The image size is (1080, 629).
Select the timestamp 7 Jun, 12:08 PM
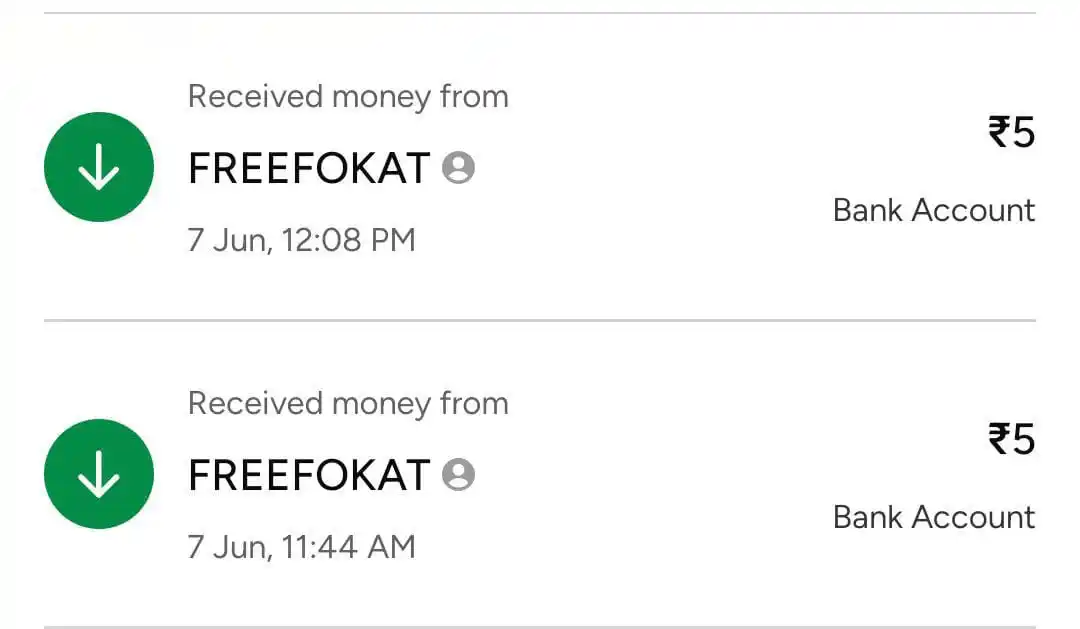coord(302,240)
